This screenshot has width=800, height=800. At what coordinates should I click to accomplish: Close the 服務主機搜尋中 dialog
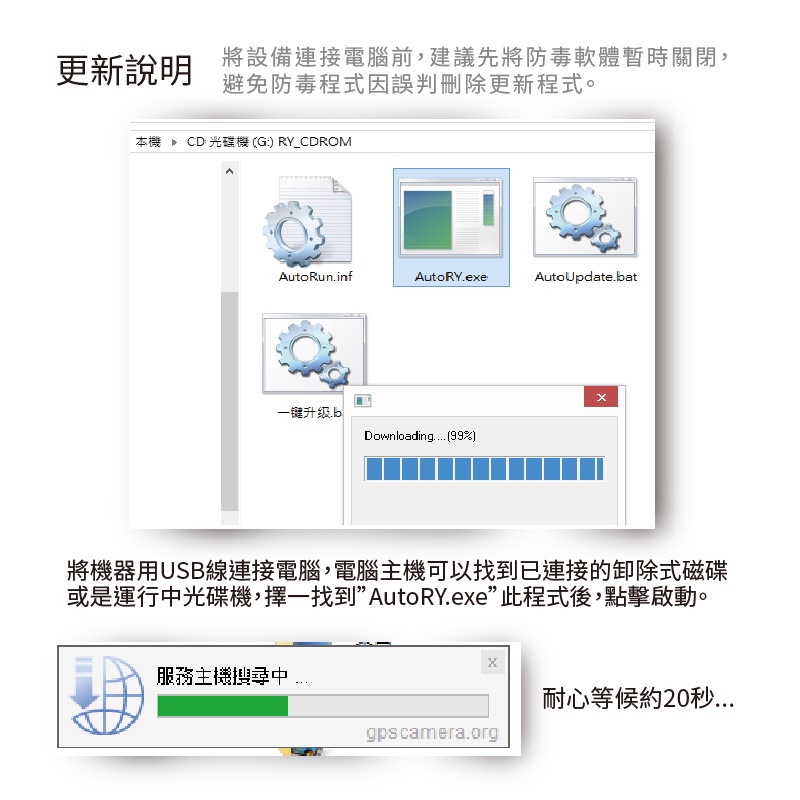[492, 663]
